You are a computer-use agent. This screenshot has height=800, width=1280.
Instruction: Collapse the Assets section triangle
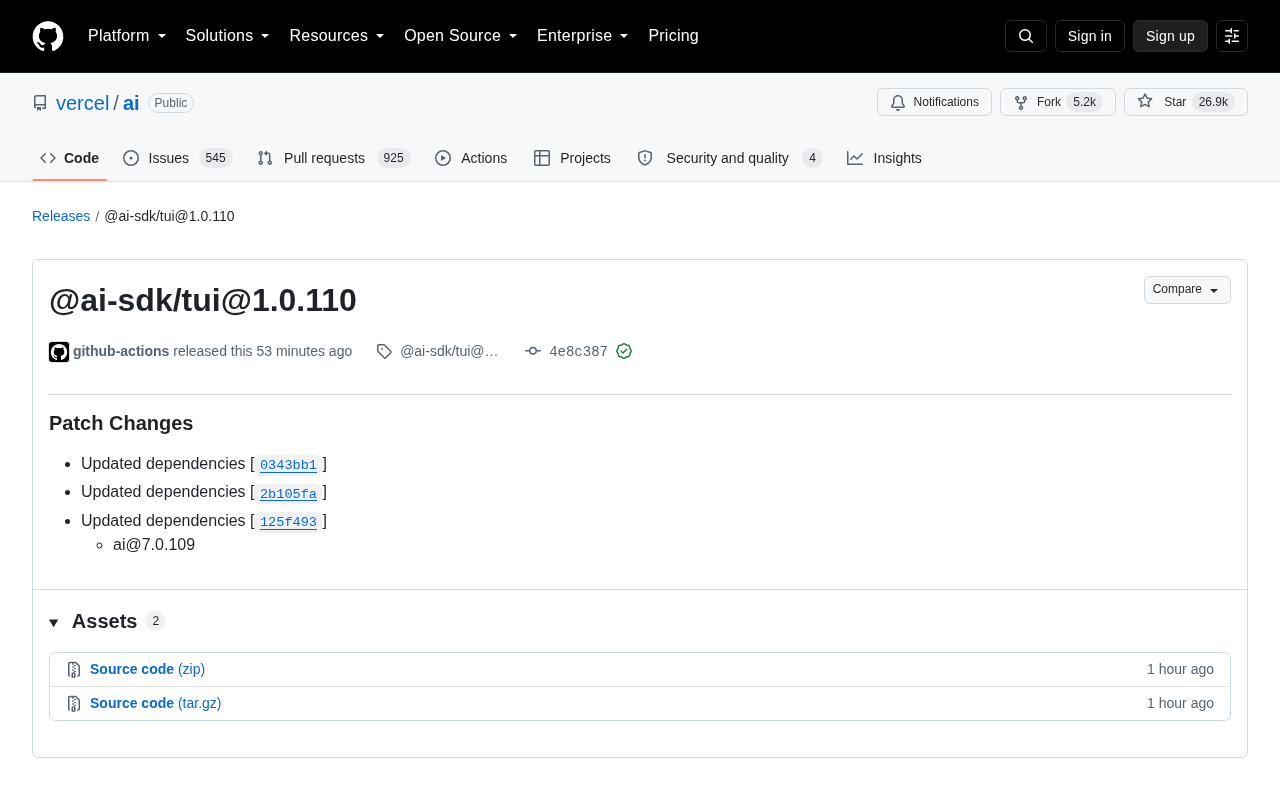point(54,623)
